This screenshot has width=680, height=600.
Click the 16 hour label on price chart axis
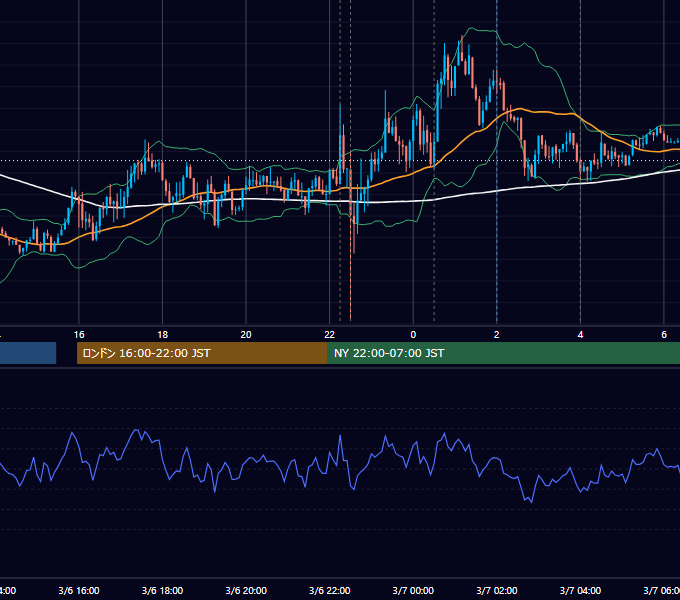[79, 335]
